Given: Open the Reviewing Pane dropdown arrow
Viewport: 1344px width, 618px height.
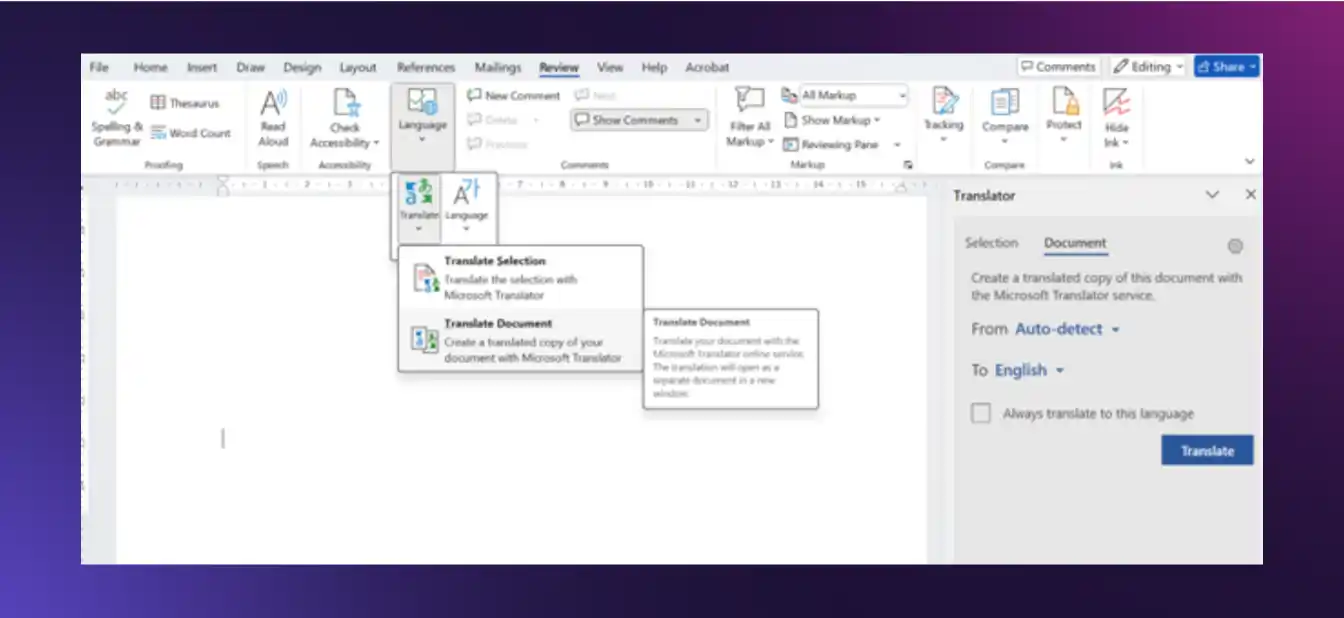Looking at the screenshot, I should point(898,145).
